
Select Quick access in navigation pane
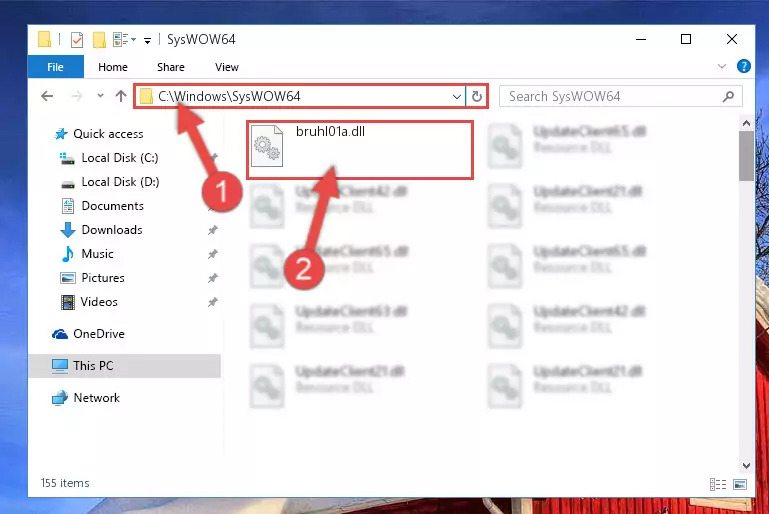[108, 134]
